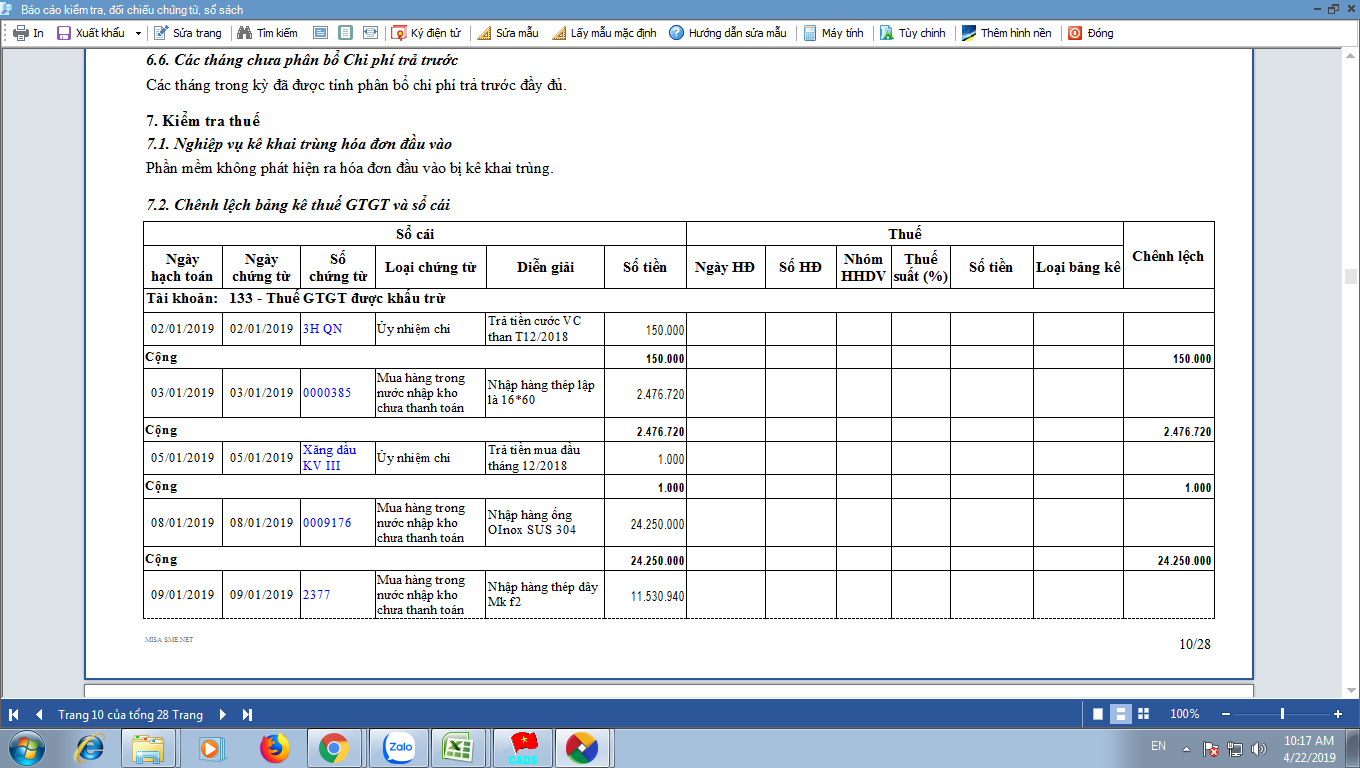This screenshot has width=1360, height=768.
Task: Show hidden system tray icons arrow
Action: 1186,748
